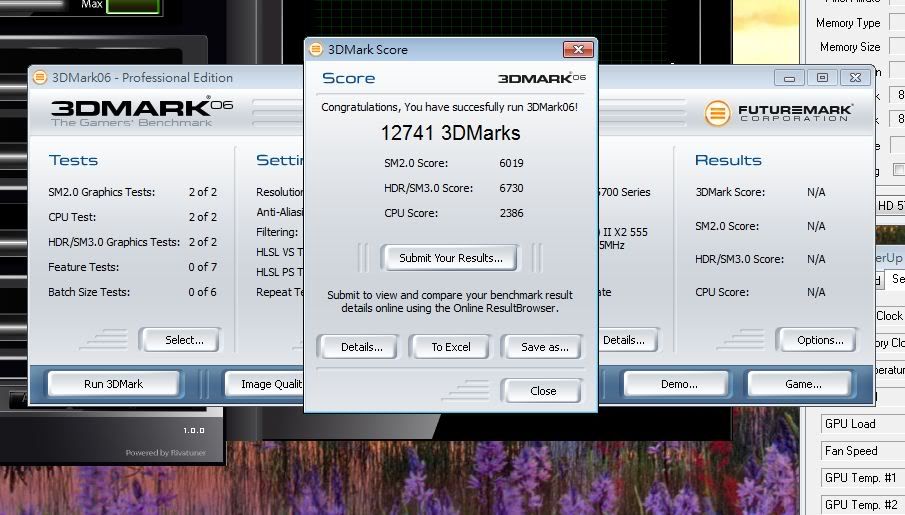Screen dimensions: 905x515
Task: Click GPU Load field in GPU-Z
Action: tap(863, 424)
